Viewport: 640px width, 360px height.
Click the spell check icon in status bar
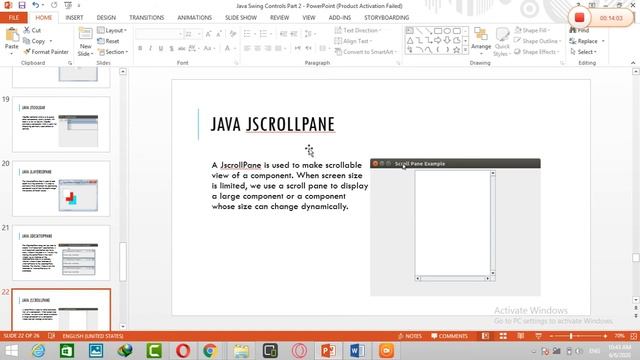click(51, 336)
